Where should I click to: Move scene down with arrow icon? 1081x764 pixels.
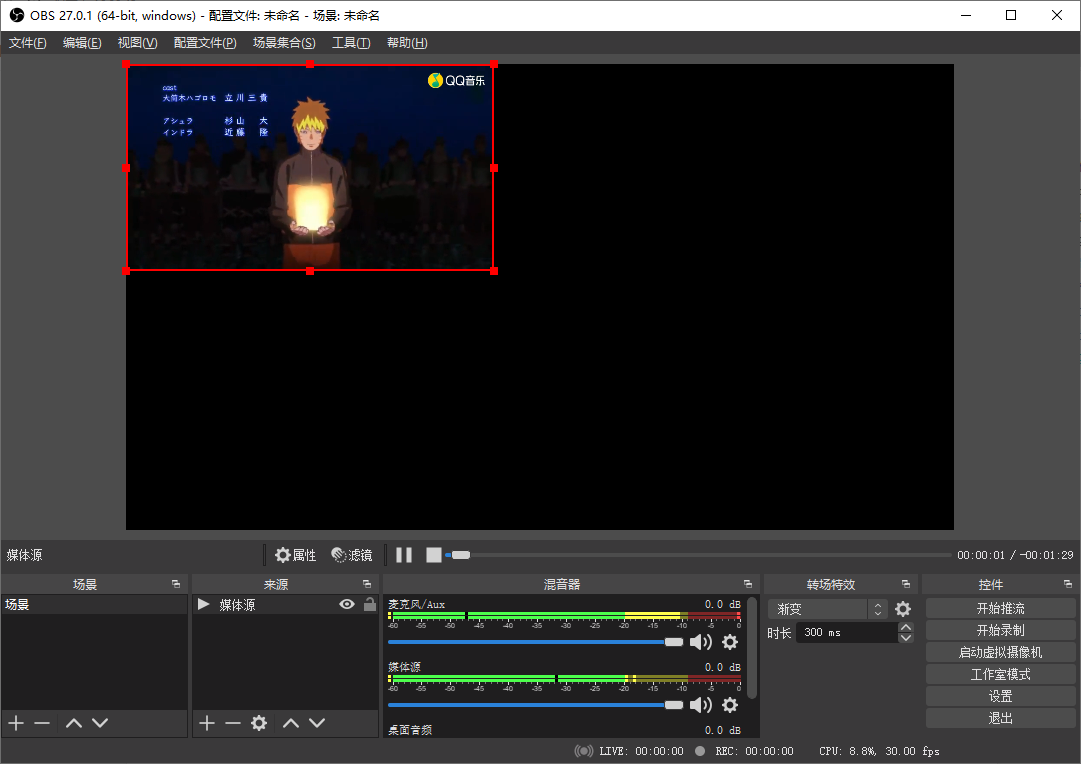point(100,723)
